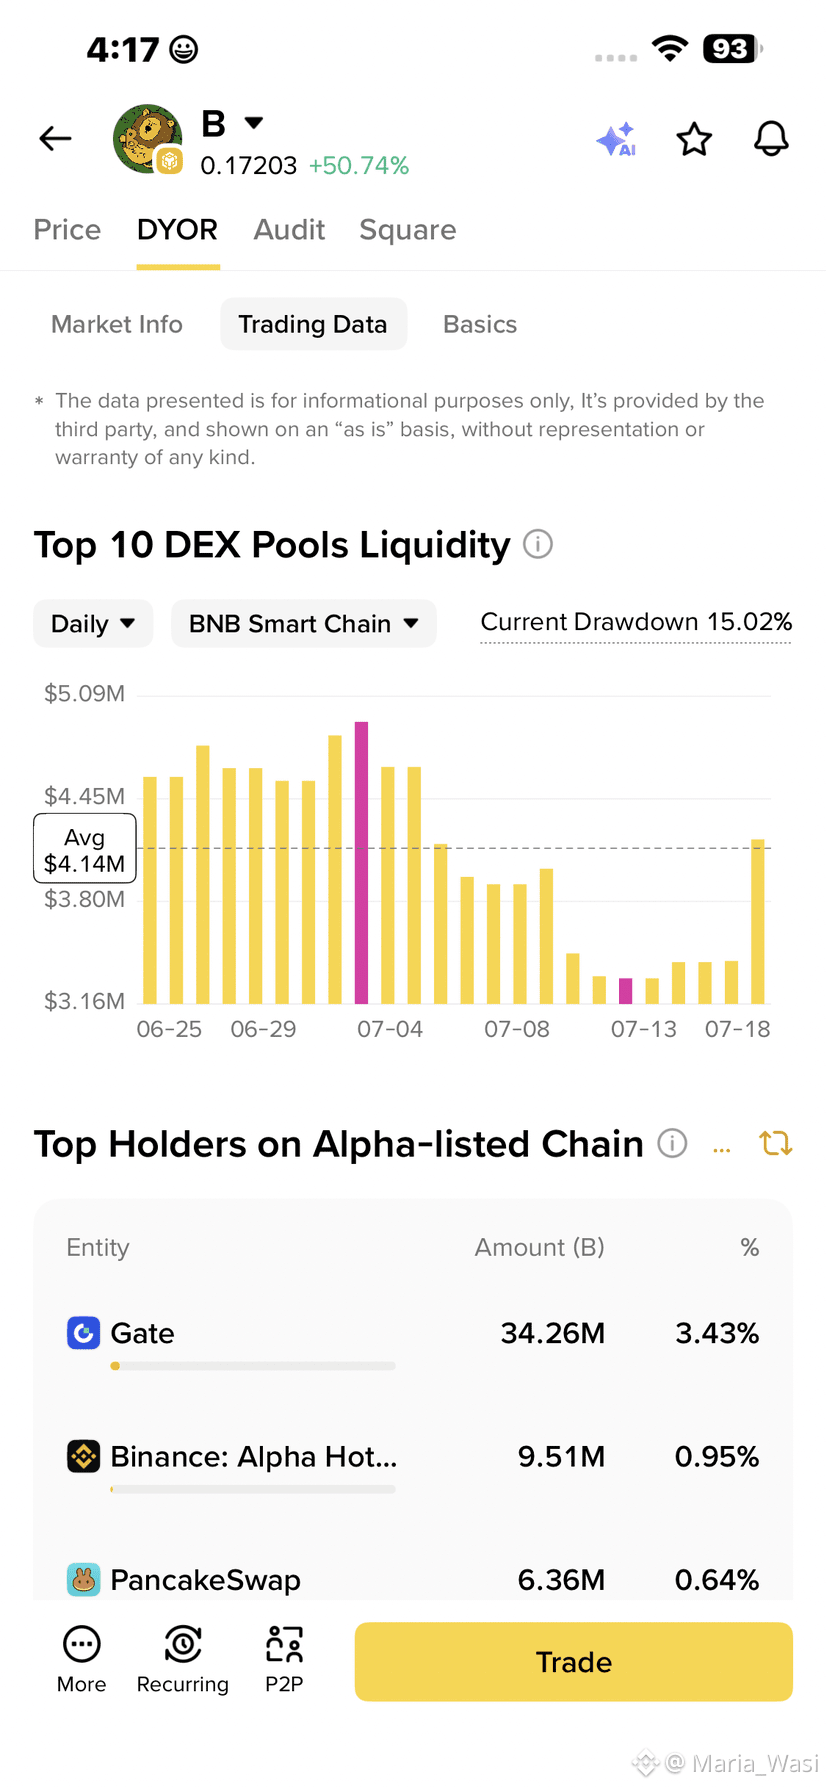Tap info icon beside DEX Pools Liquidity
The height and width of the screenshot is (1788, 826).
tap(538, 545)
